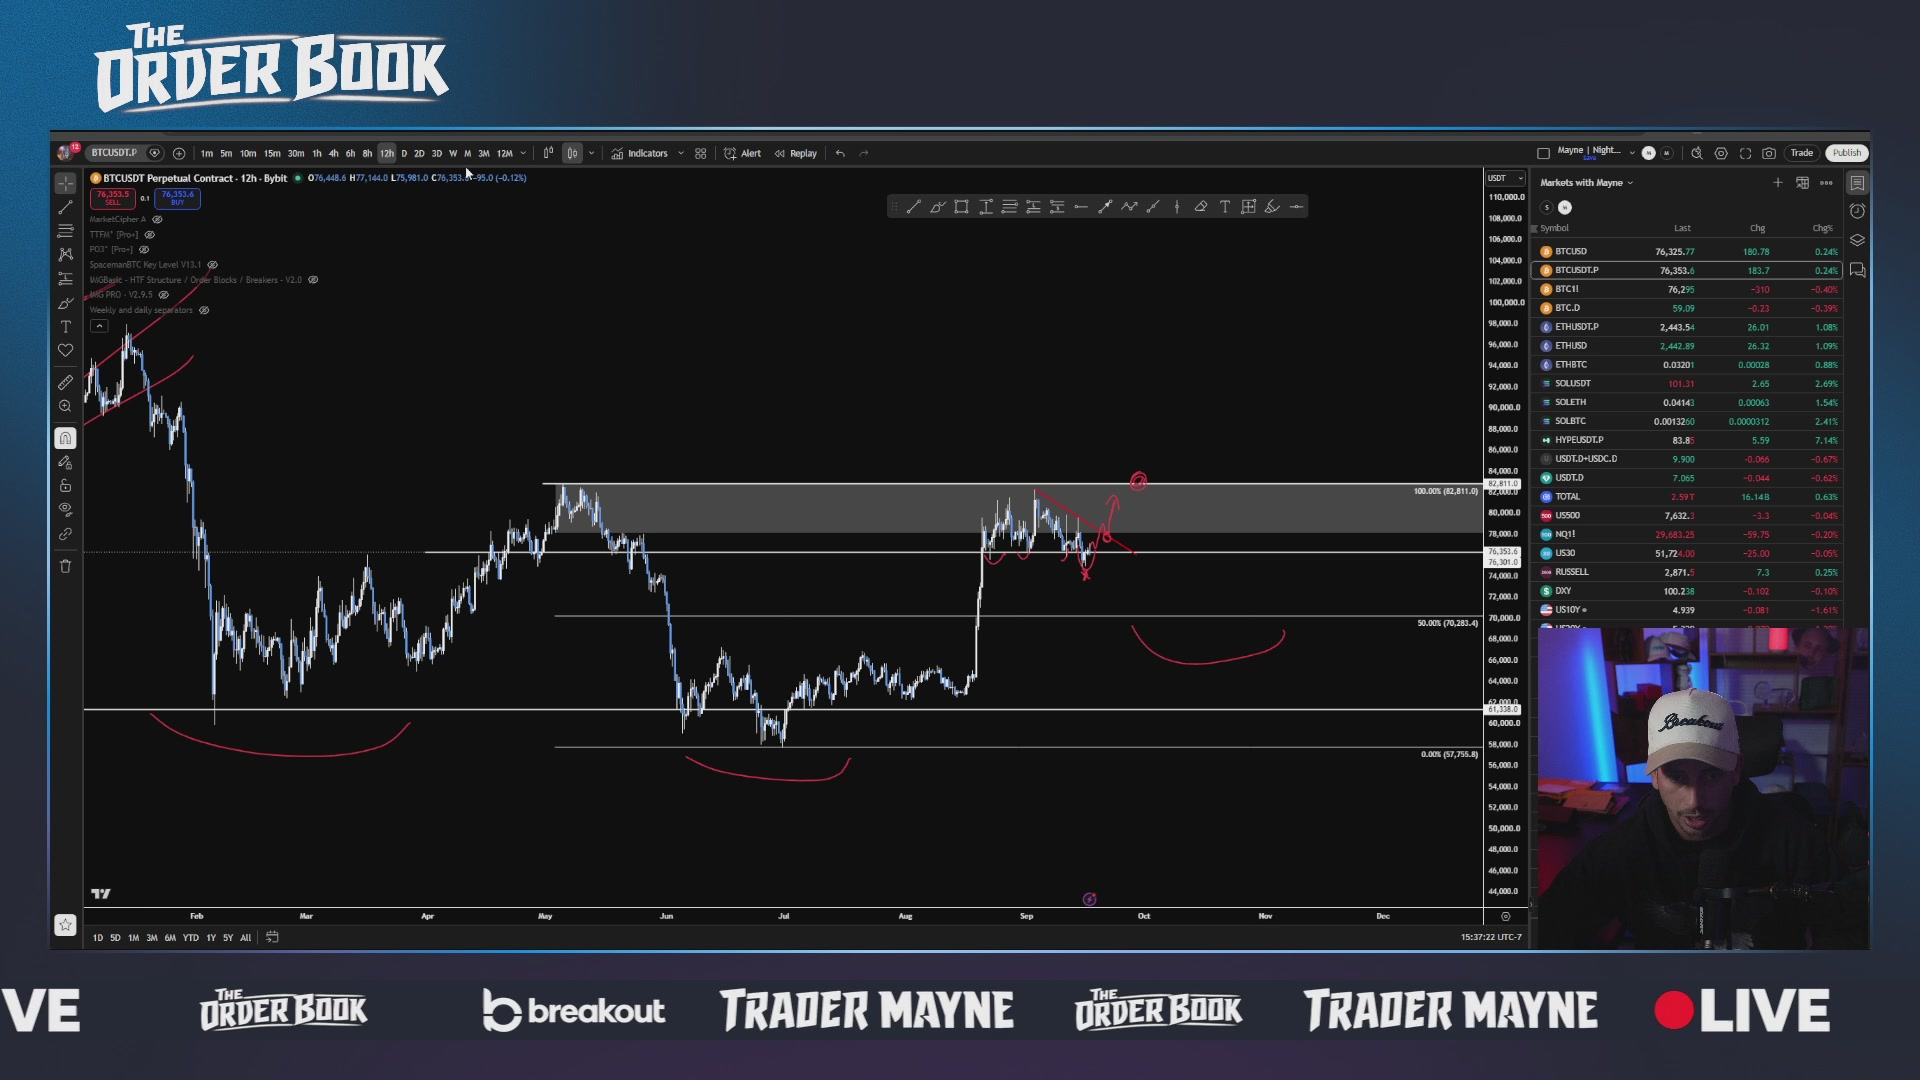This screenshot has width=1920, height=1080.
Task: Click the add symbol plus icon
Action: (179, 153)
